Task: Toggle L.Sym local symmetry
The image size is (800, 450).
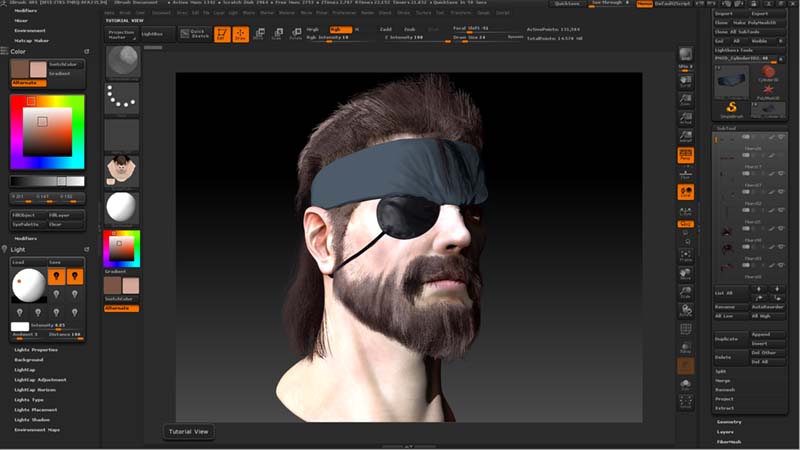Action: 685,210
